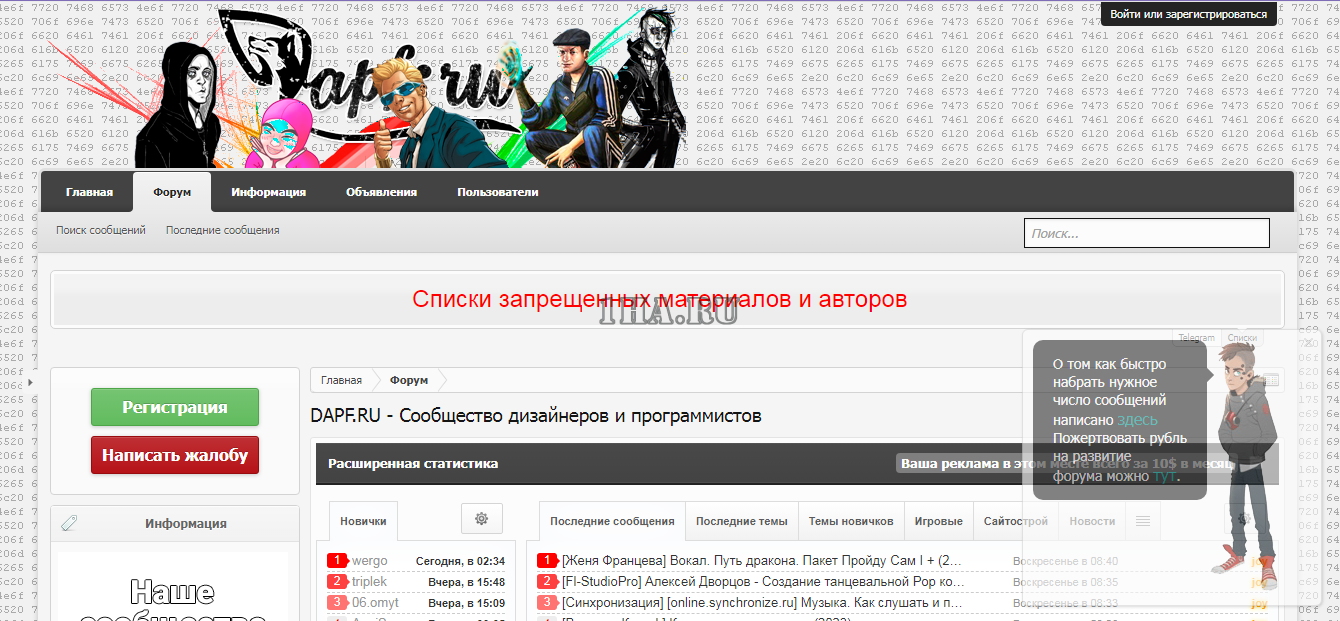Open the list menu icon after the Новости tab
Viewport: 1340px width, 621px height.
(x=1143, y=521)
